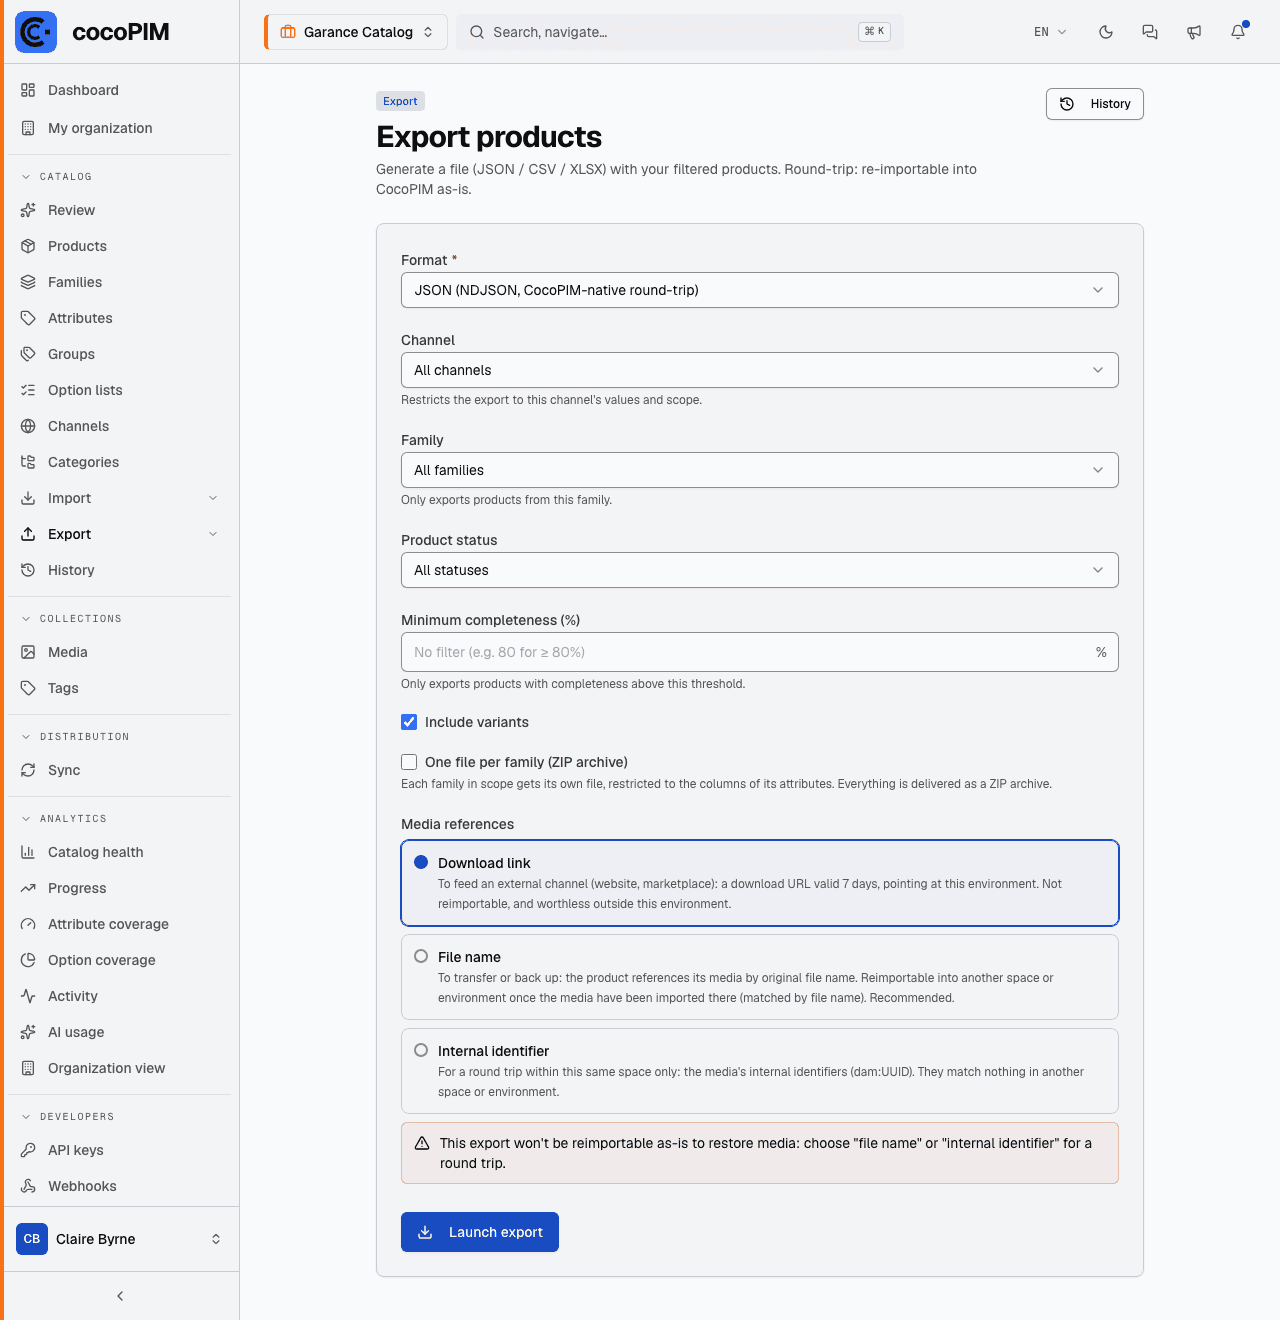Go to My organization
1280x1320 pixels.
point(120,128)
